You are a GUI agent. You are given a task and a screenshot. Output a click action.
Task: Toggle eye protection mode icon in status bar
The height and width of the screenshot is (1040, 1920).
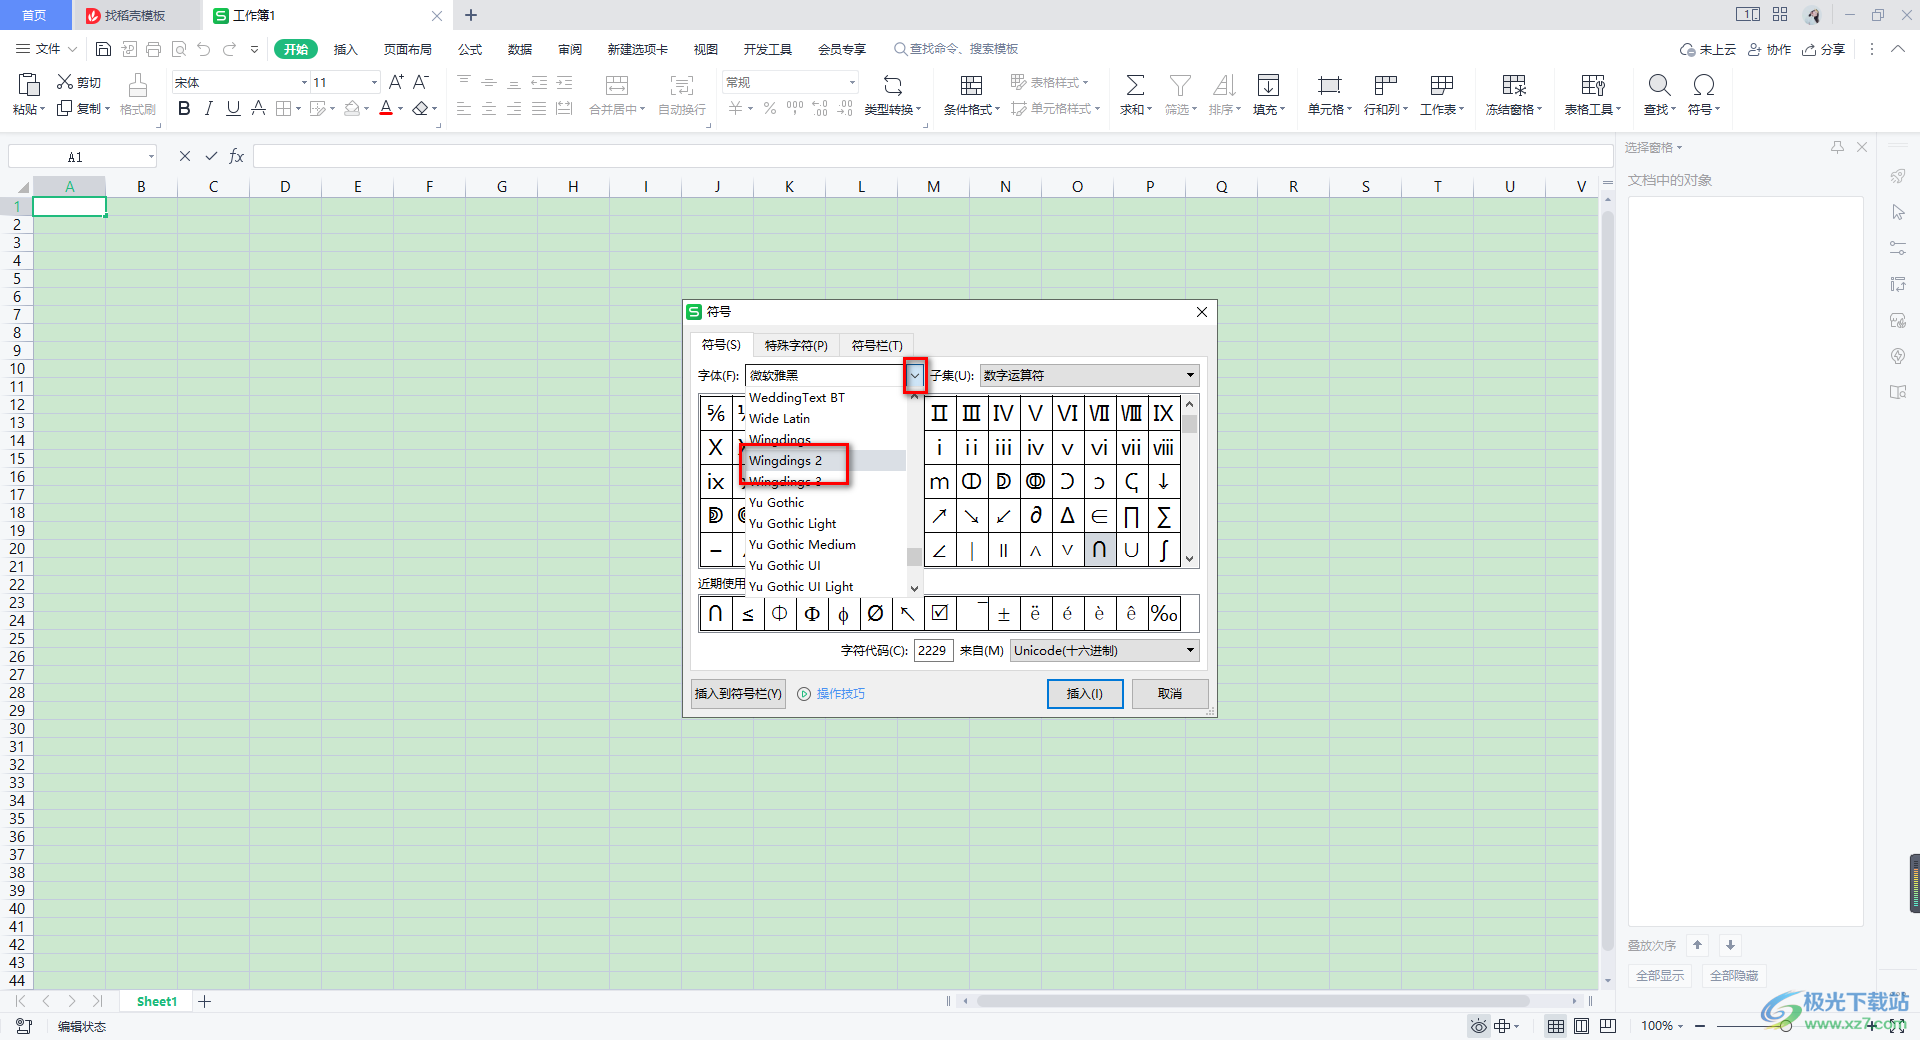[1478, 1026]
